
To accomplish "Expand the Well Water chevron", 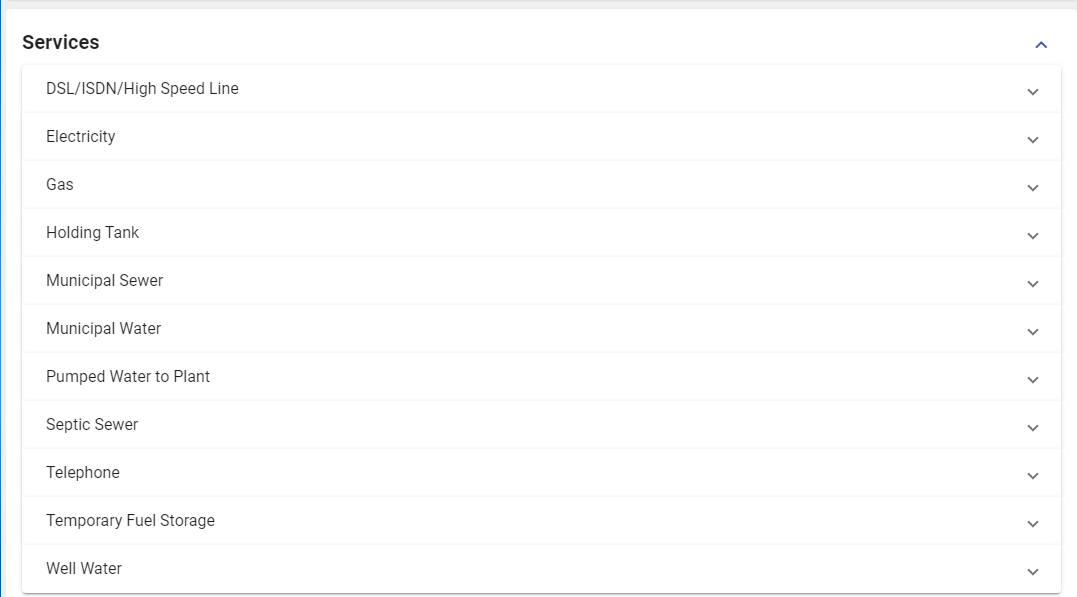I will pos(1033,572).
